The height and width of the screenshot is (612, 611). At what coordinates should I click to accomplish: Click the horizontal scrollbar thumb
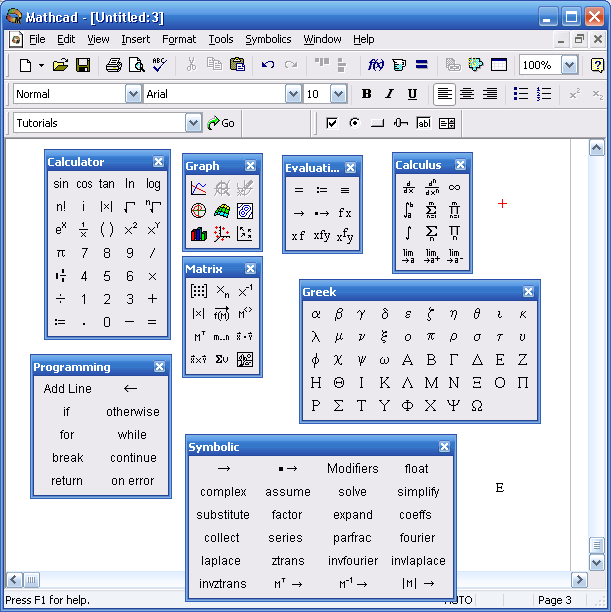[x=31, y=580]
